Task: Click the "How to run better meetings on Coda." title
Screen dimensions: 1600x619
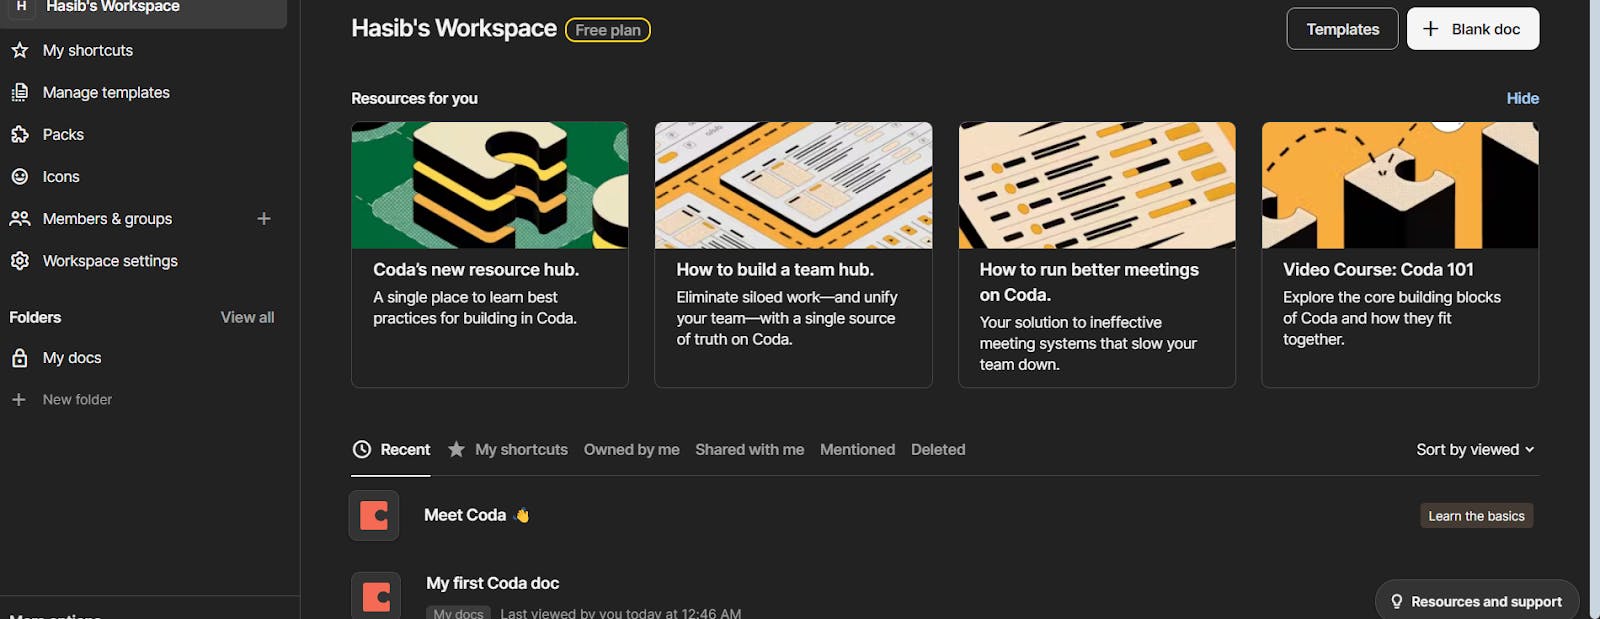Action: [1089, 282]
